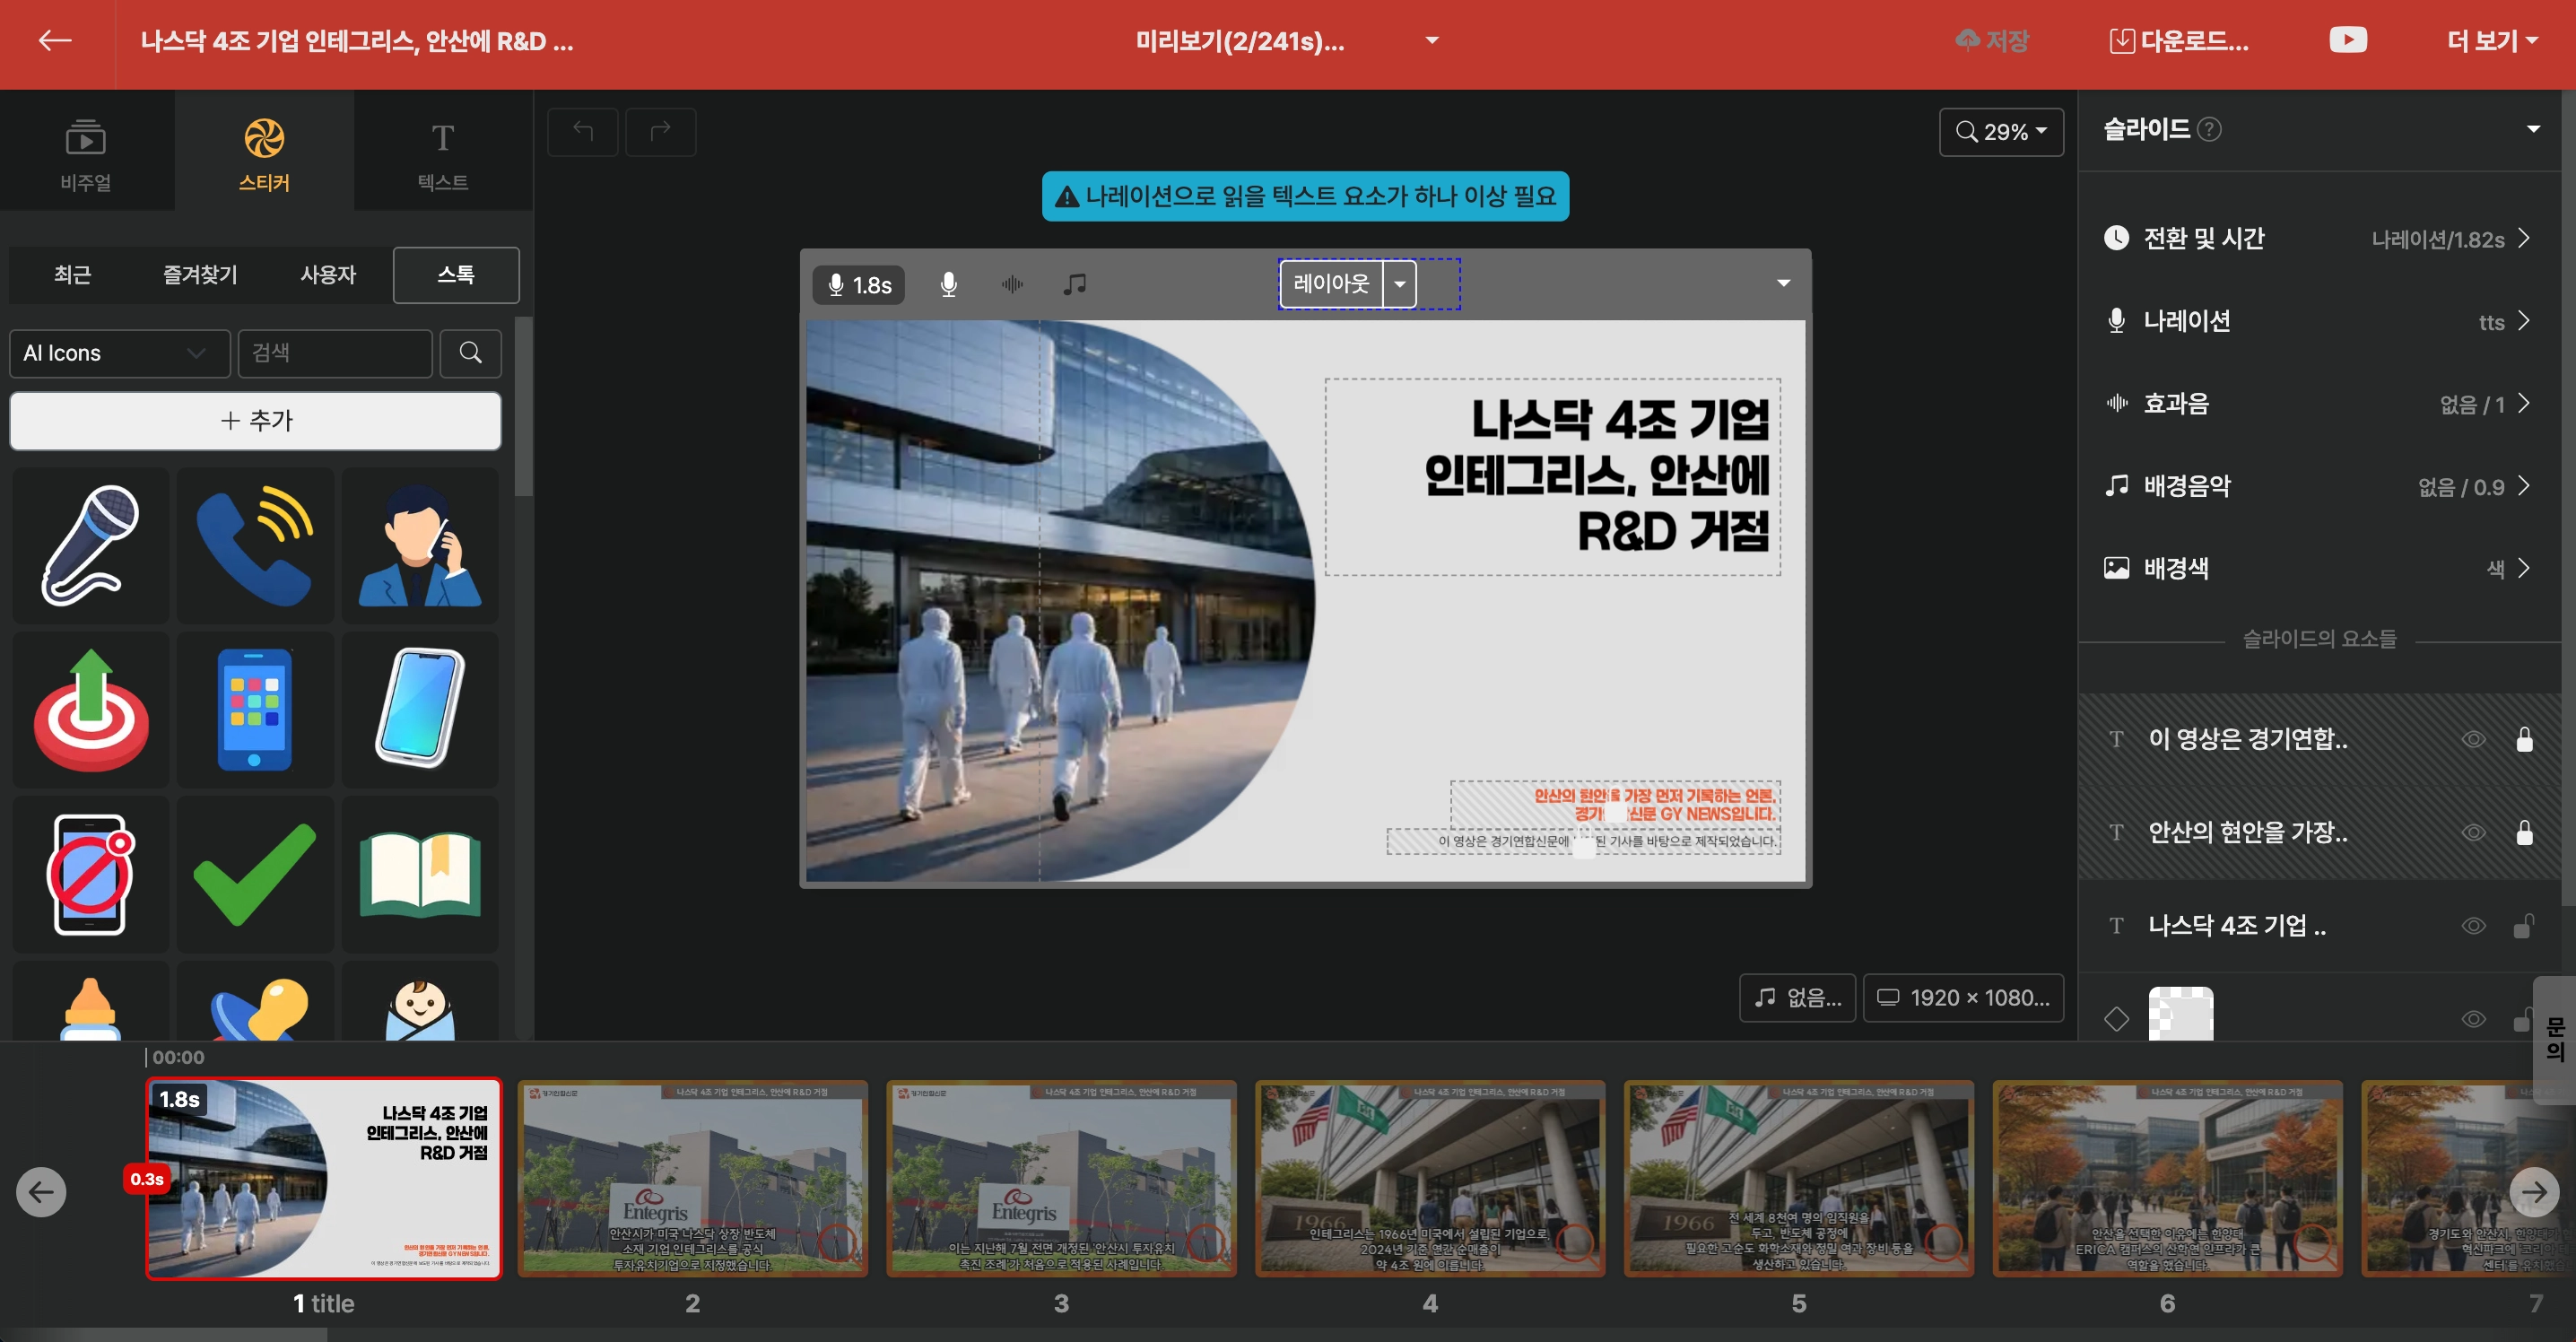Click the redo arrow button
The height and width of the screenshot is (1342, 2576).
tap(660, 131)
